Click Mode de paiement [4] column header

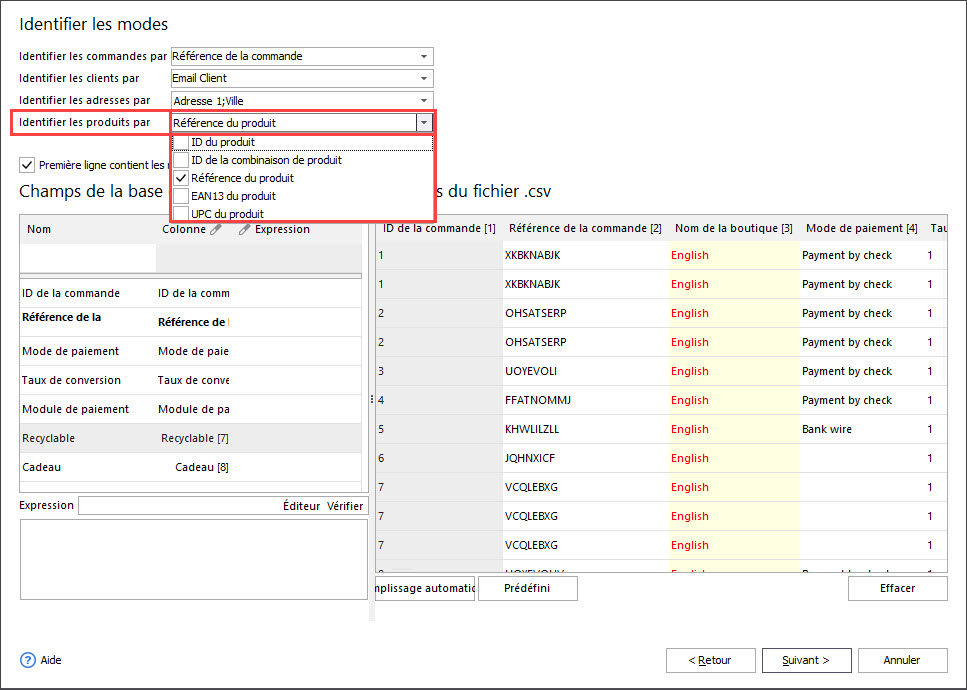862,229
